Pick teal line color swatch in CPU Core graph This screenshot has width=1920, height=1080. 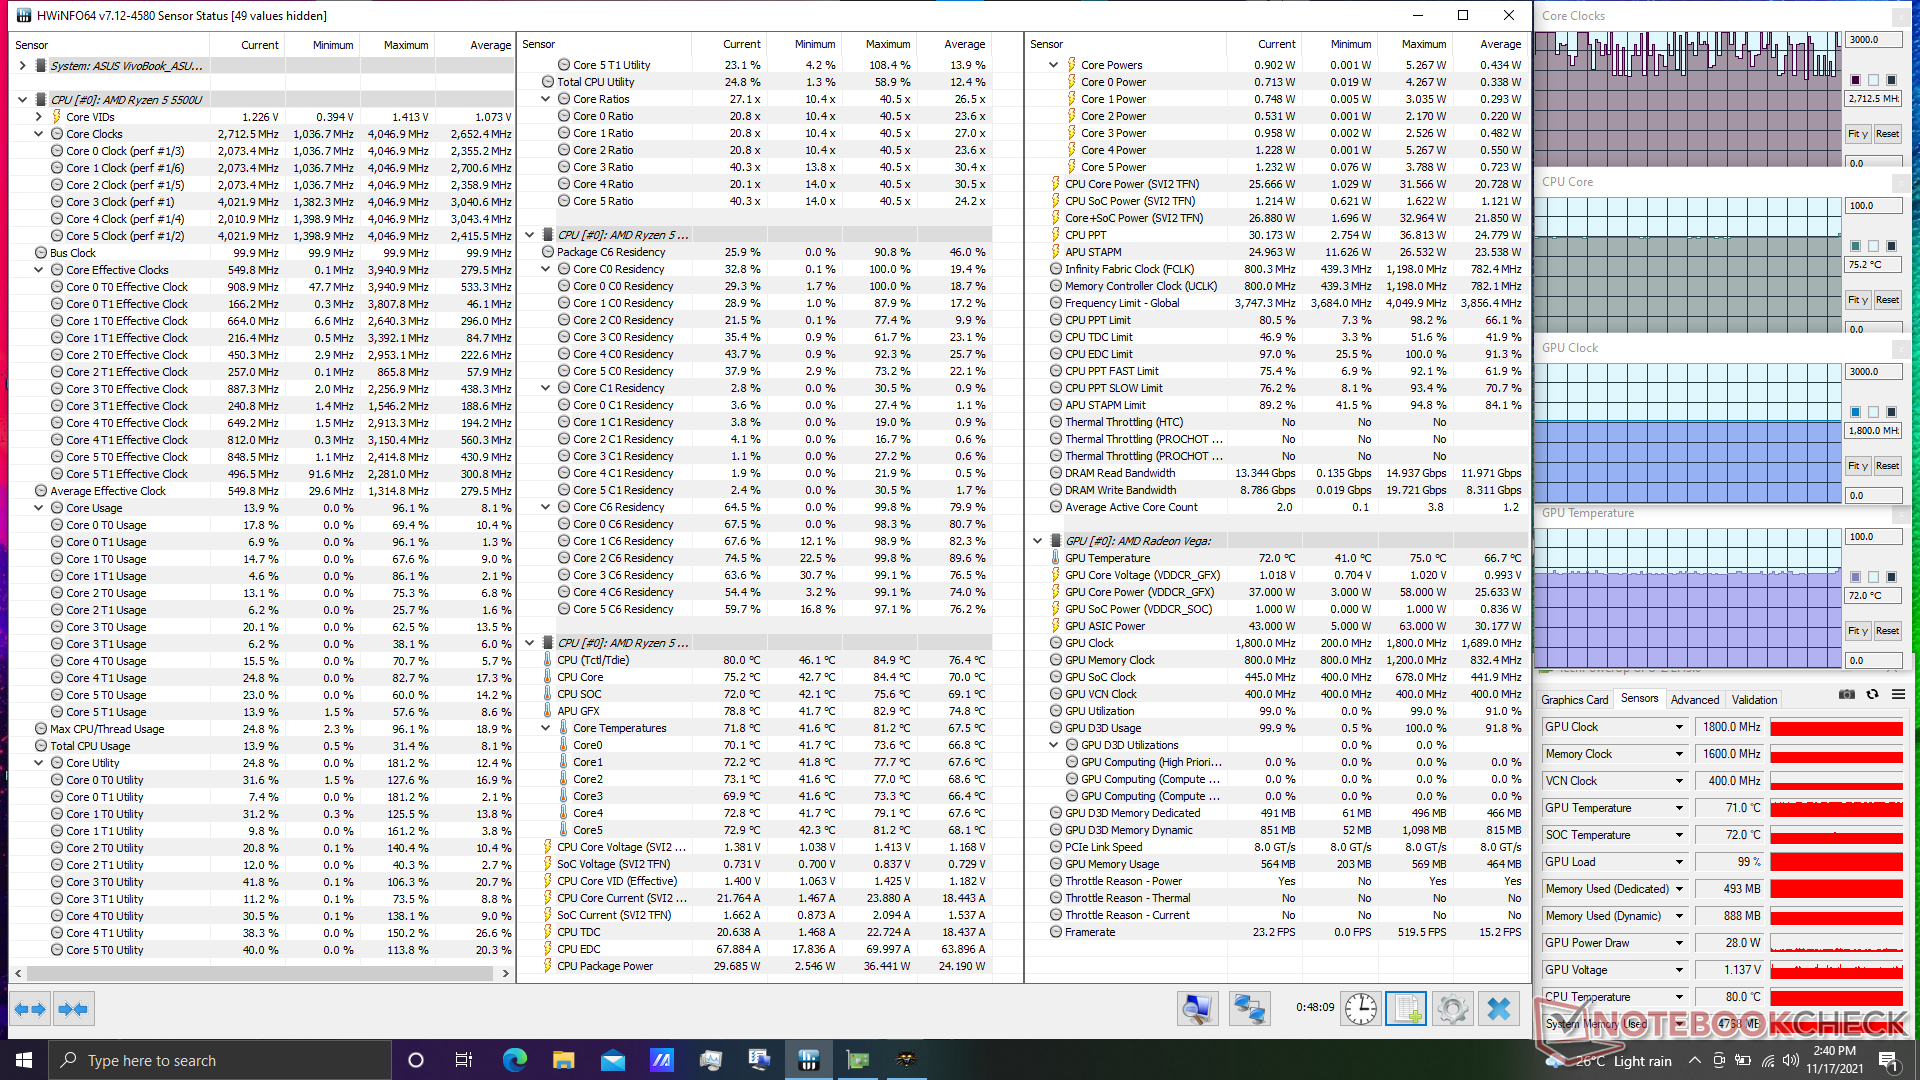click(1855, 246)
